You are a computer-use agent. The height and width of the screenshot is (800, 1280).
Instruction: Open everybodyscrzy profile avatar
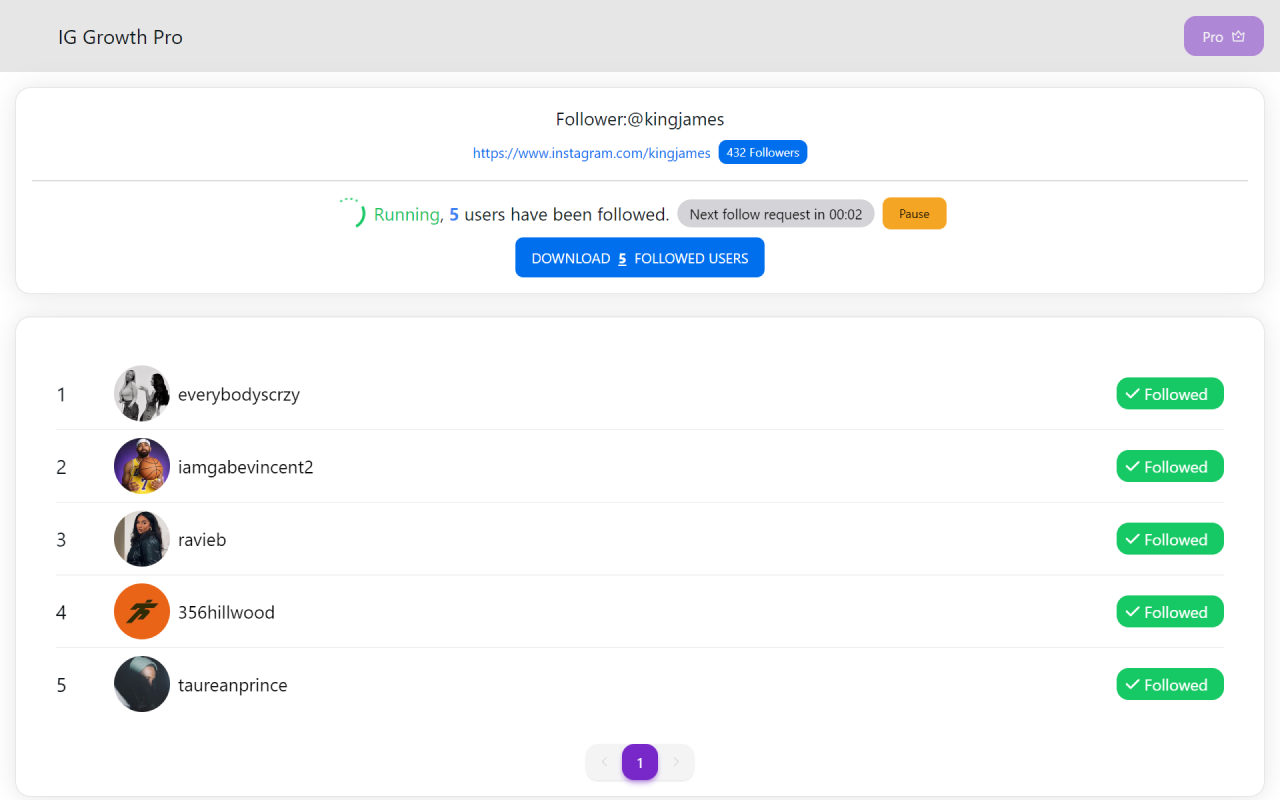click(142, 394)
